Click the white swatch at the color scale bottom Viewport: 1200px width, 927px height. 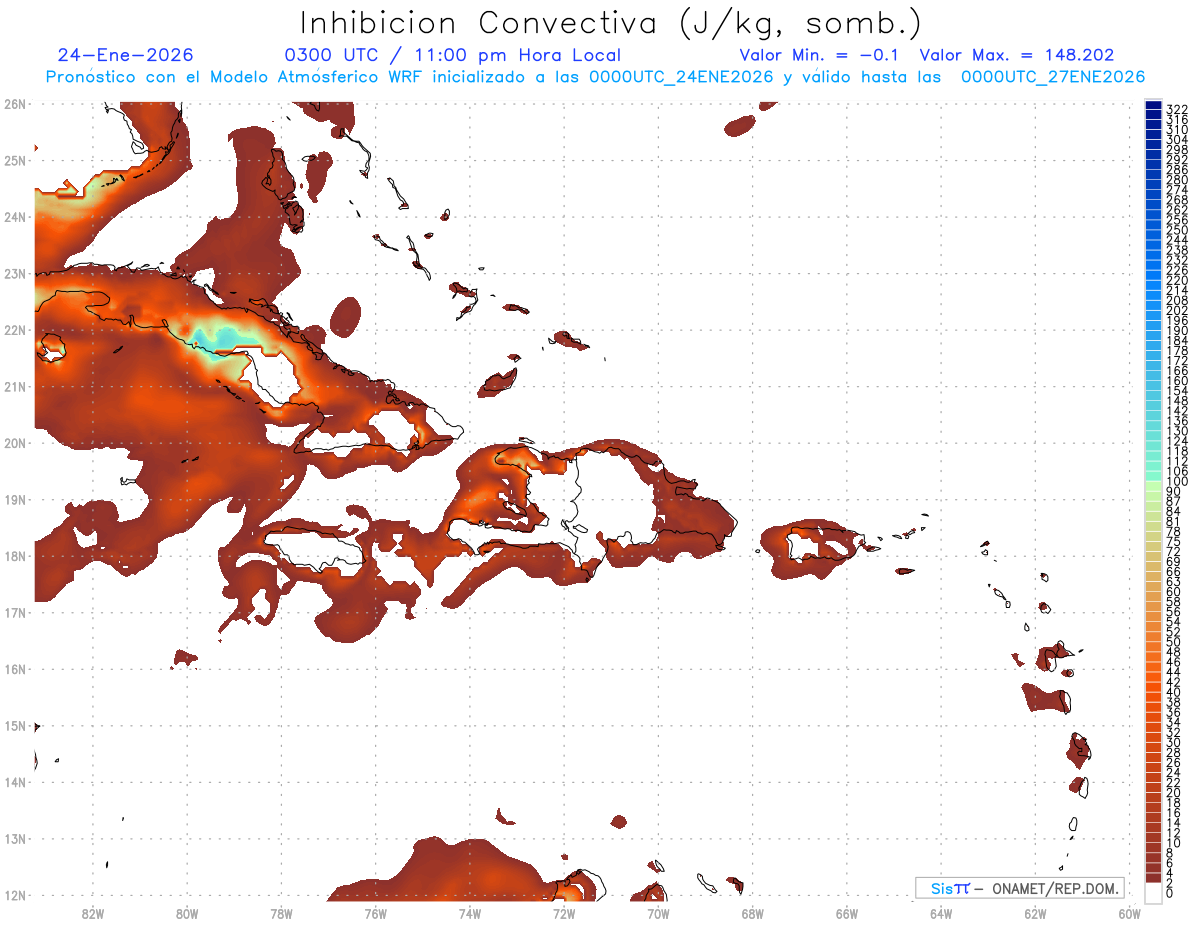point(1153,893)
